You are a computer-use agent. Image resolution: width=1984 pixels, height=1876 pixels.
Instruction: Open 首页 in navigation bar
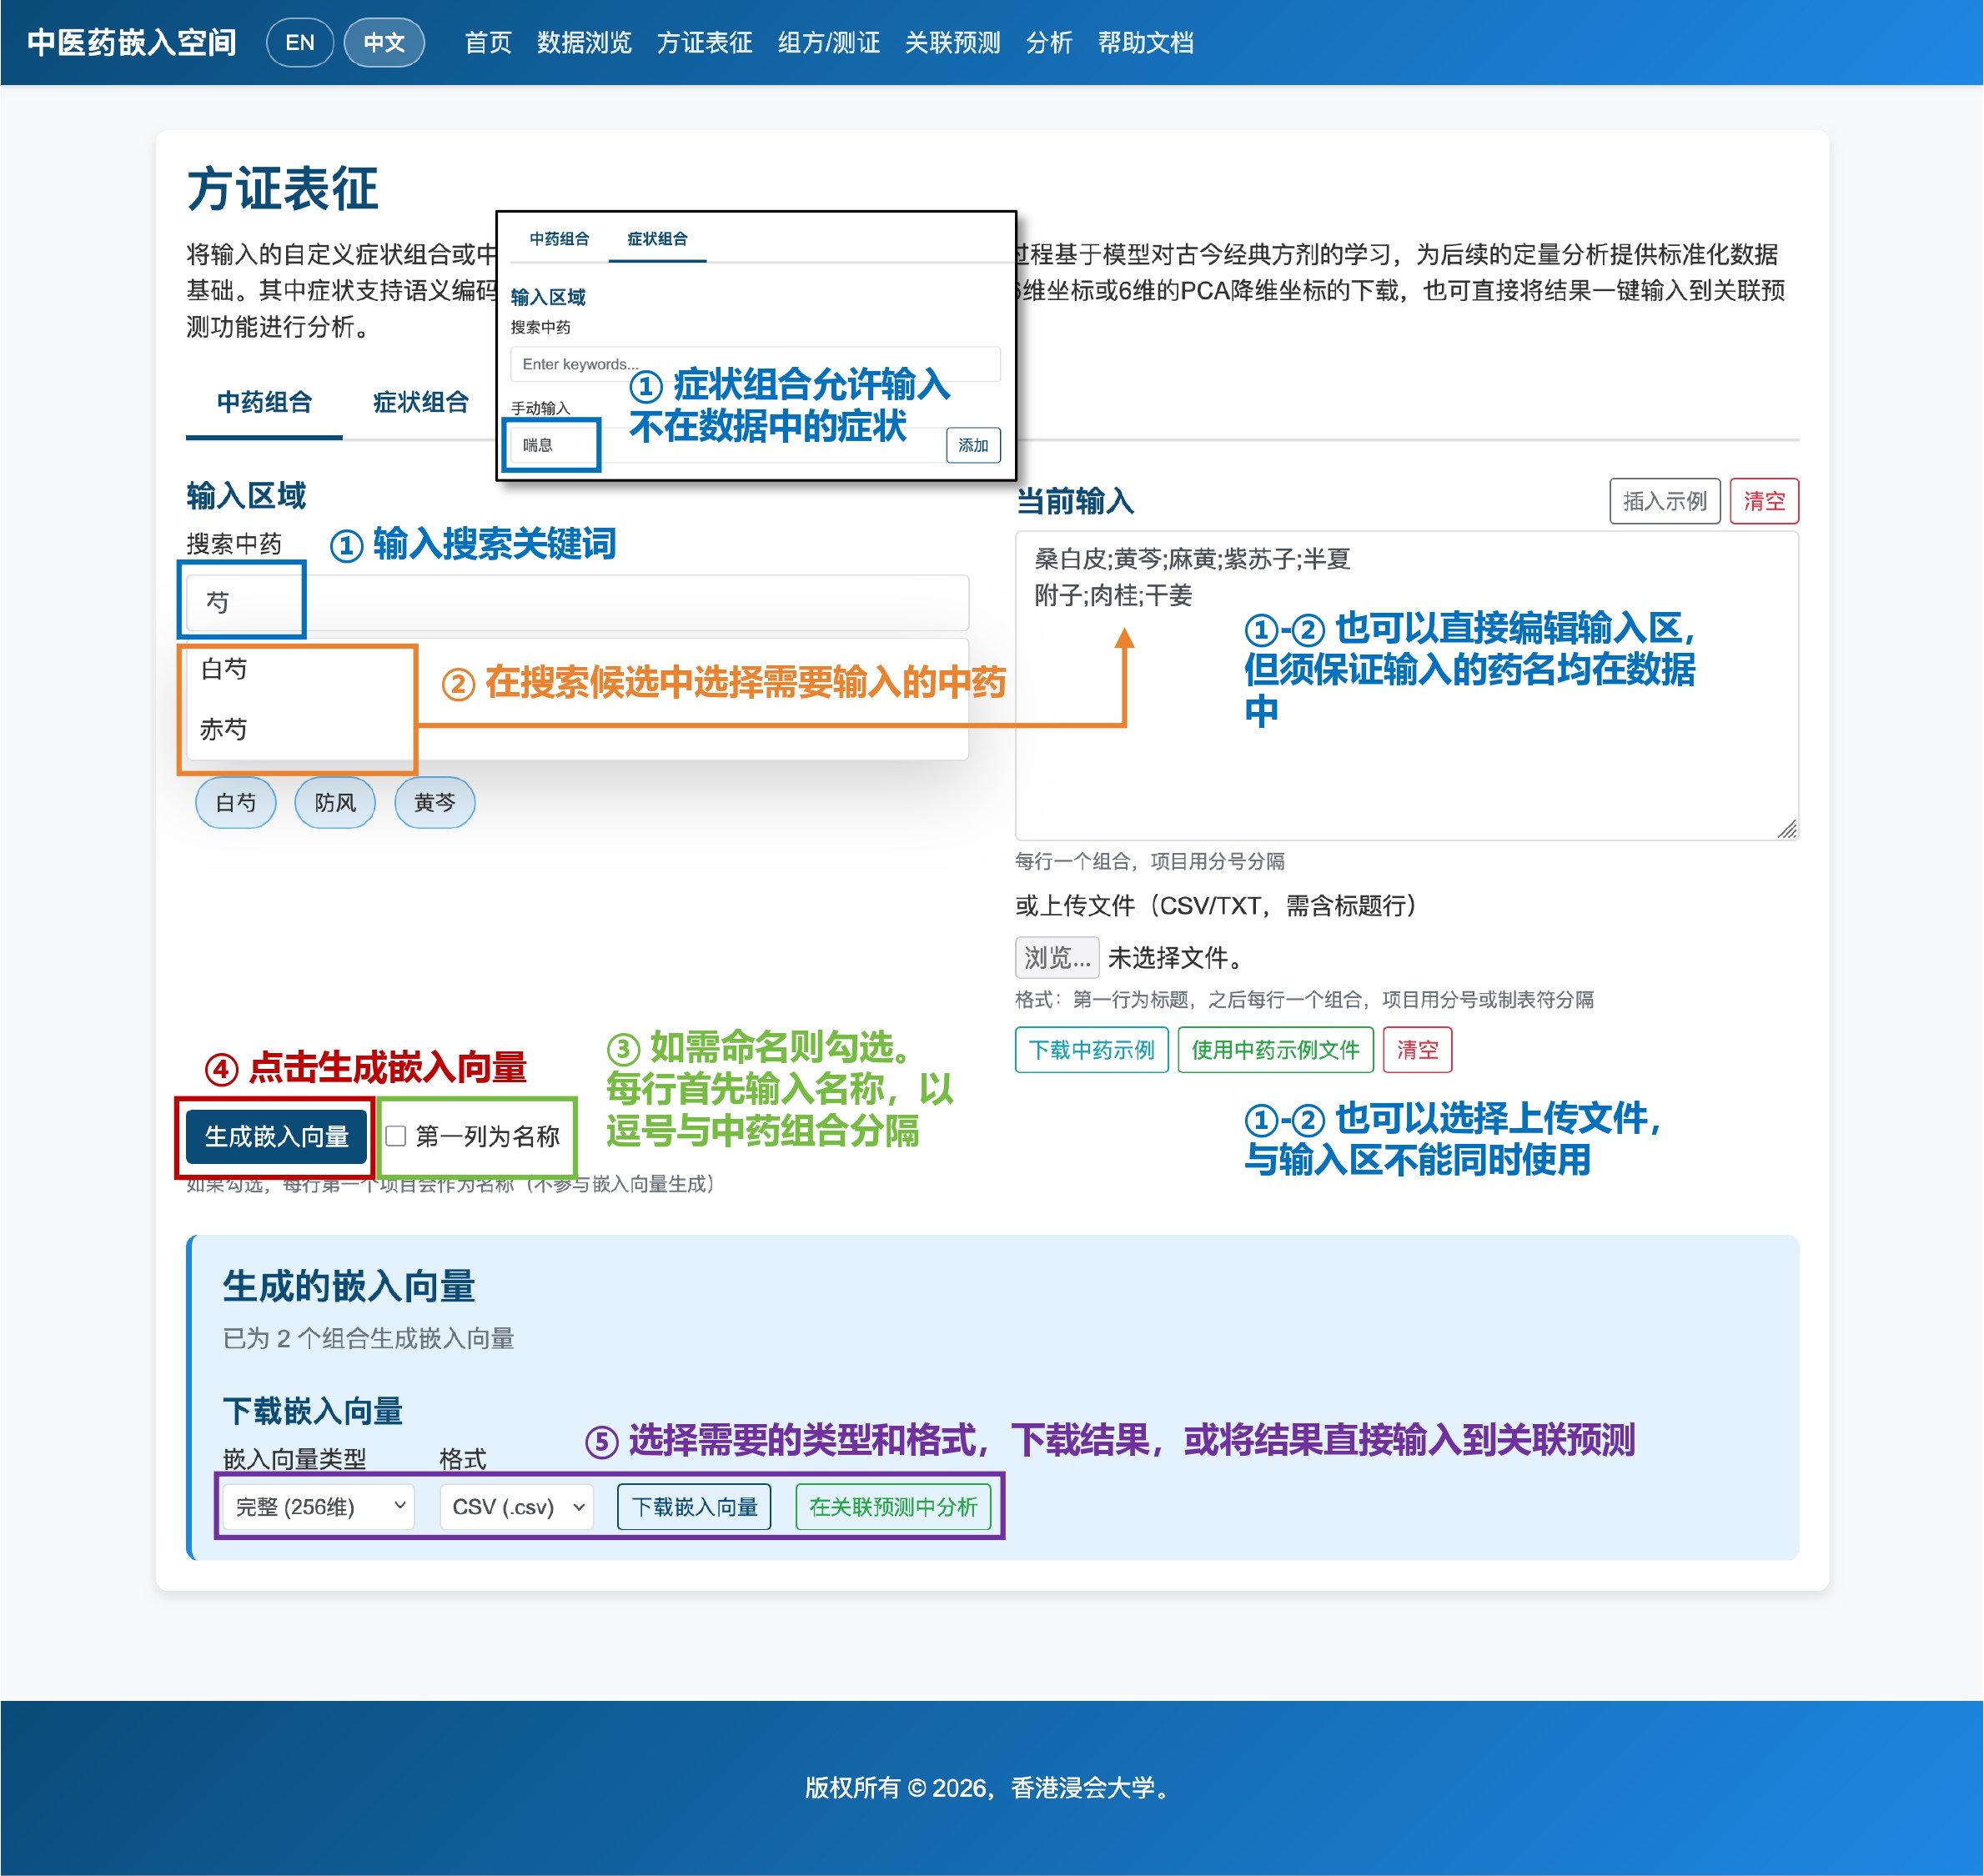pos(488,43)
